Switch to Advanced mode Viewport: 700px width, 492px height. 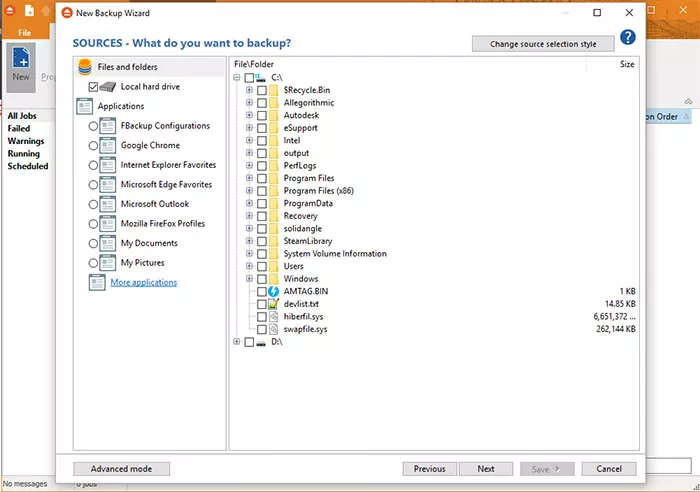121,469
